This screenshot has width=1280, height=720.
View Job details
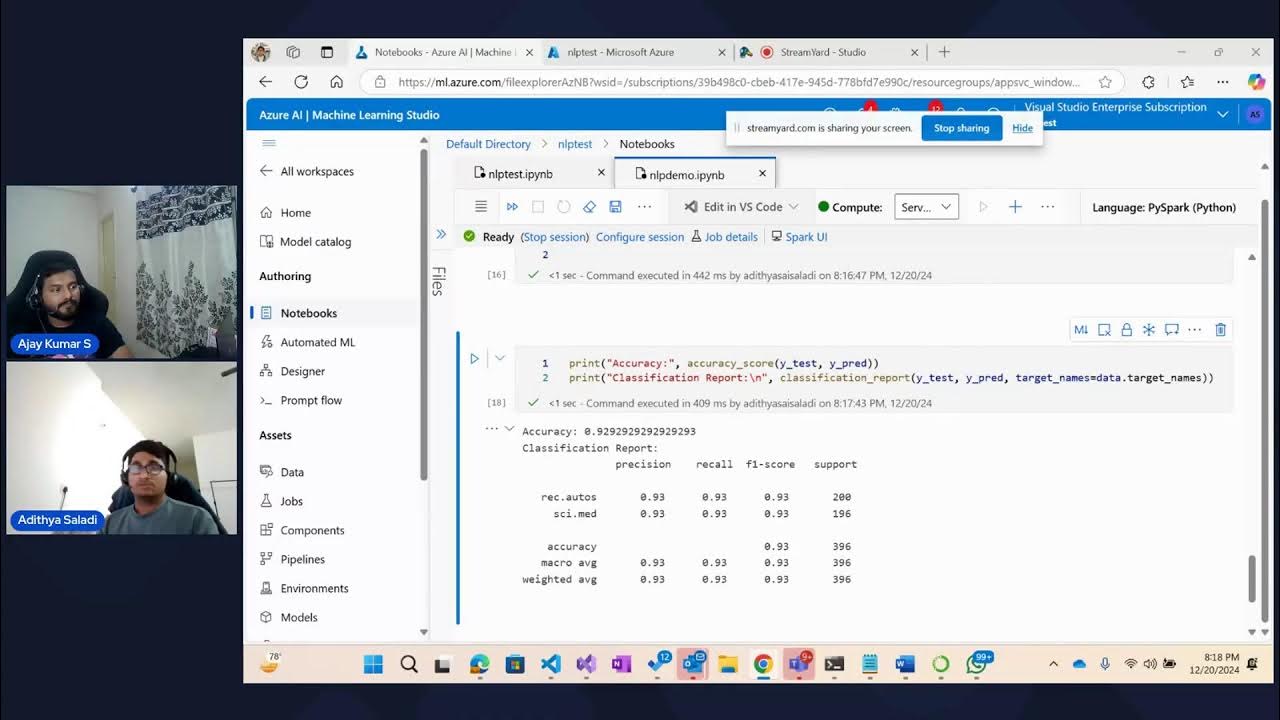click(724, 237)
